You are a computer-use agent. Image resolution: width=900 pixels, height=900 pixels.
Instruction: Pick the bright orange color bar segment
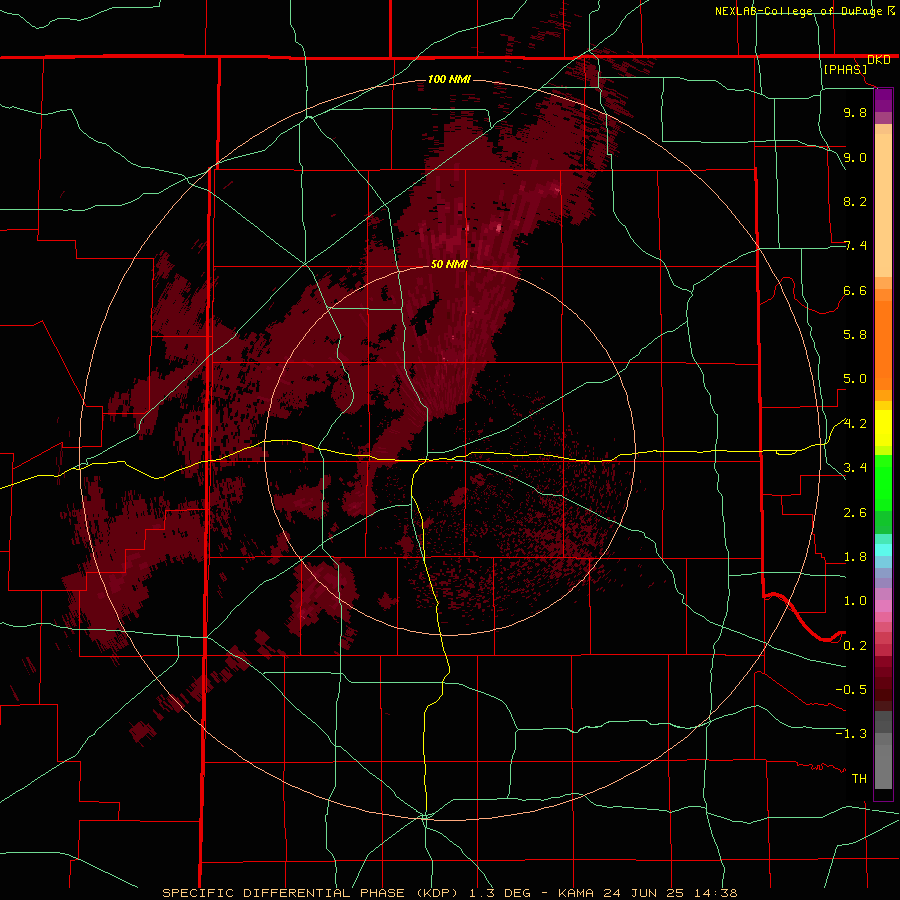pos(883,345)
